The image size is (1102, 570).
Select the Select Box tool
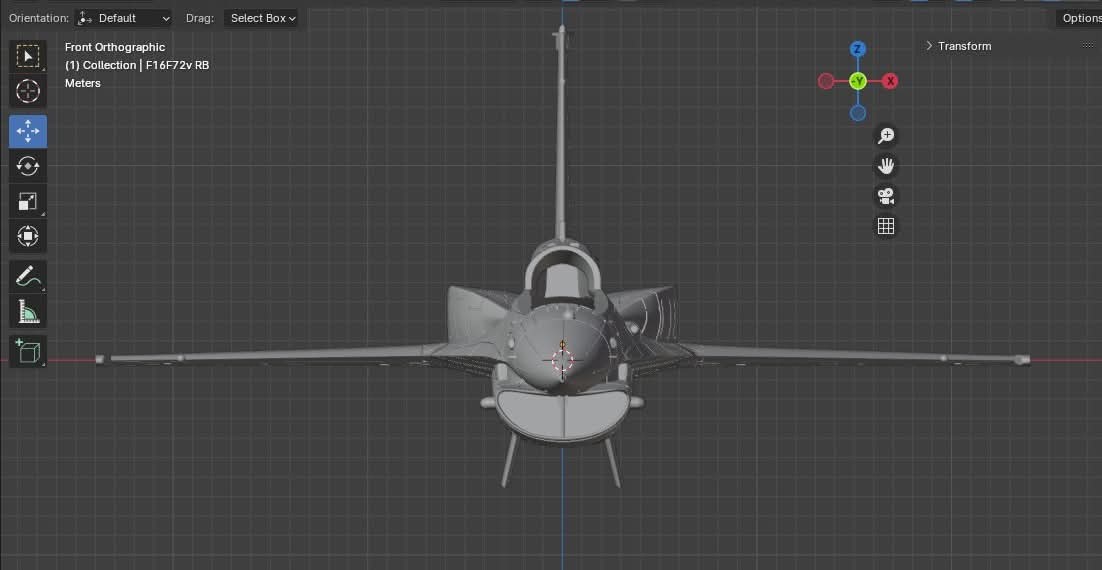[x=27, y=57]
